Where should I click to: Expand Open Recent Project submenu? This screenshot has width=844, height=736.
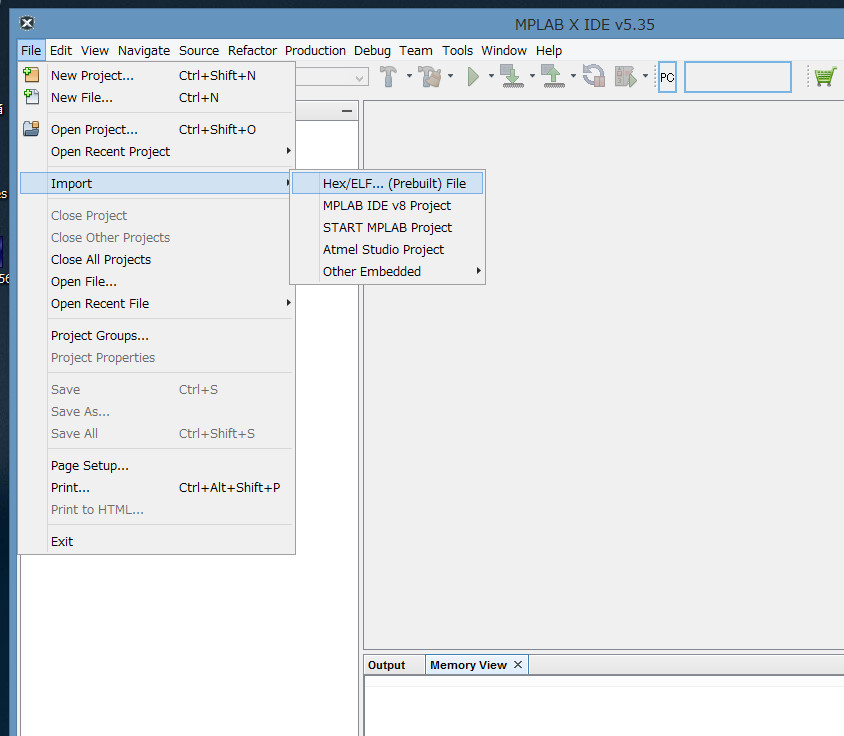click(x=289, y=151)
